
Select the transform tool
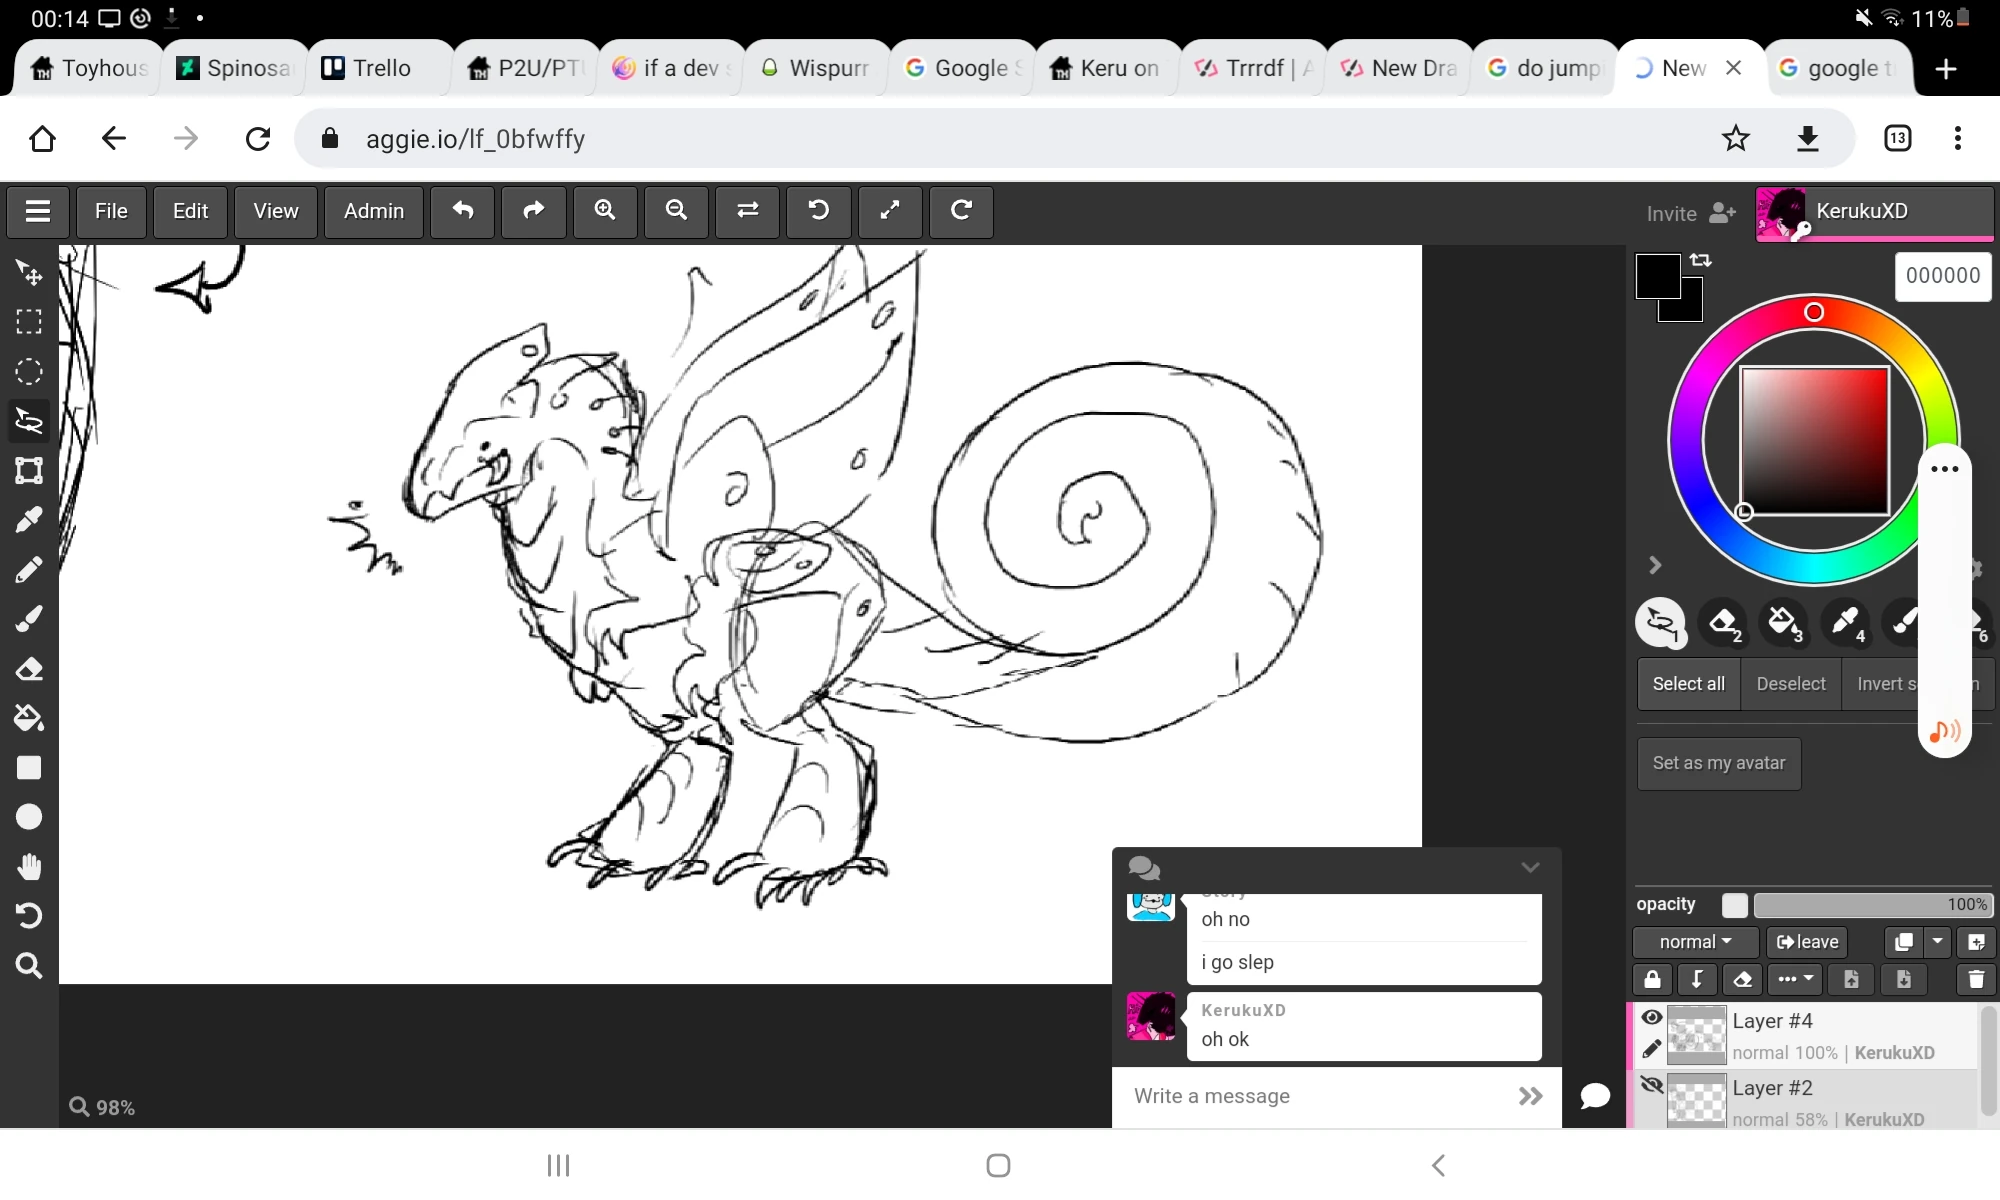coord(29,470)
